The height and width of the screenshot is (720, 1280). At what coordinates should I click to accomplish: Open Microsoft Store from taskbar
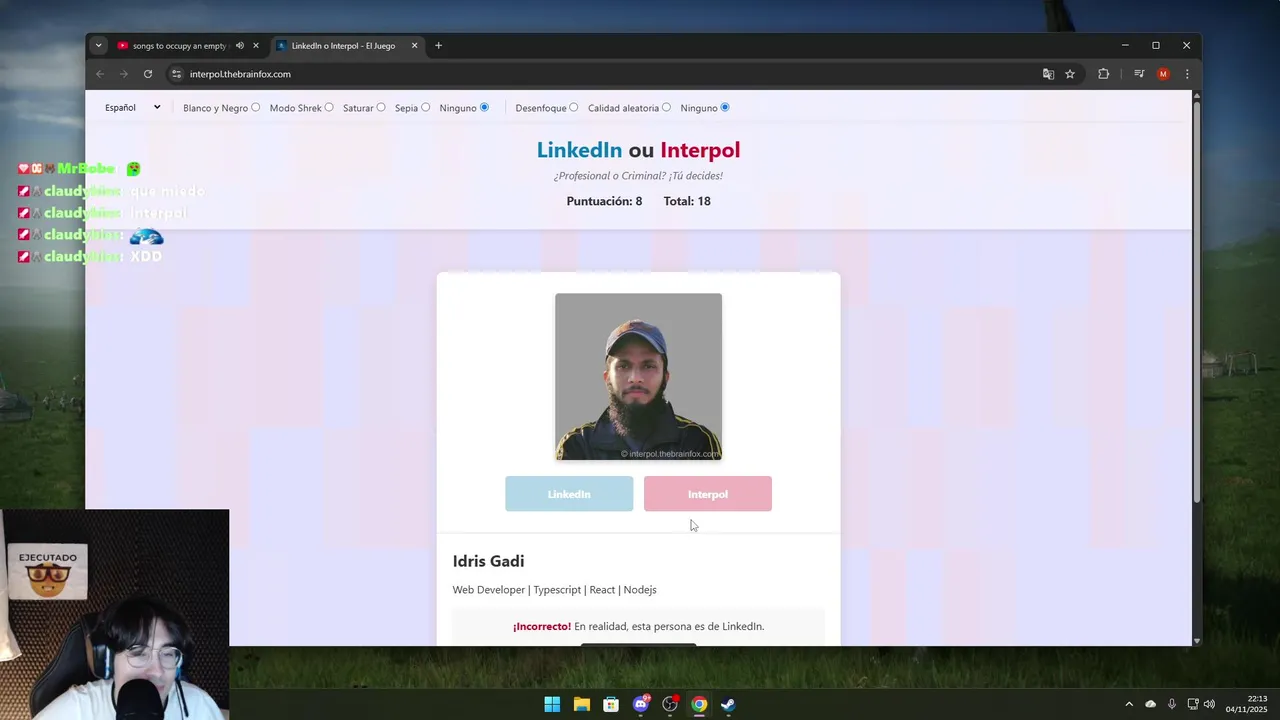point(611,704)
